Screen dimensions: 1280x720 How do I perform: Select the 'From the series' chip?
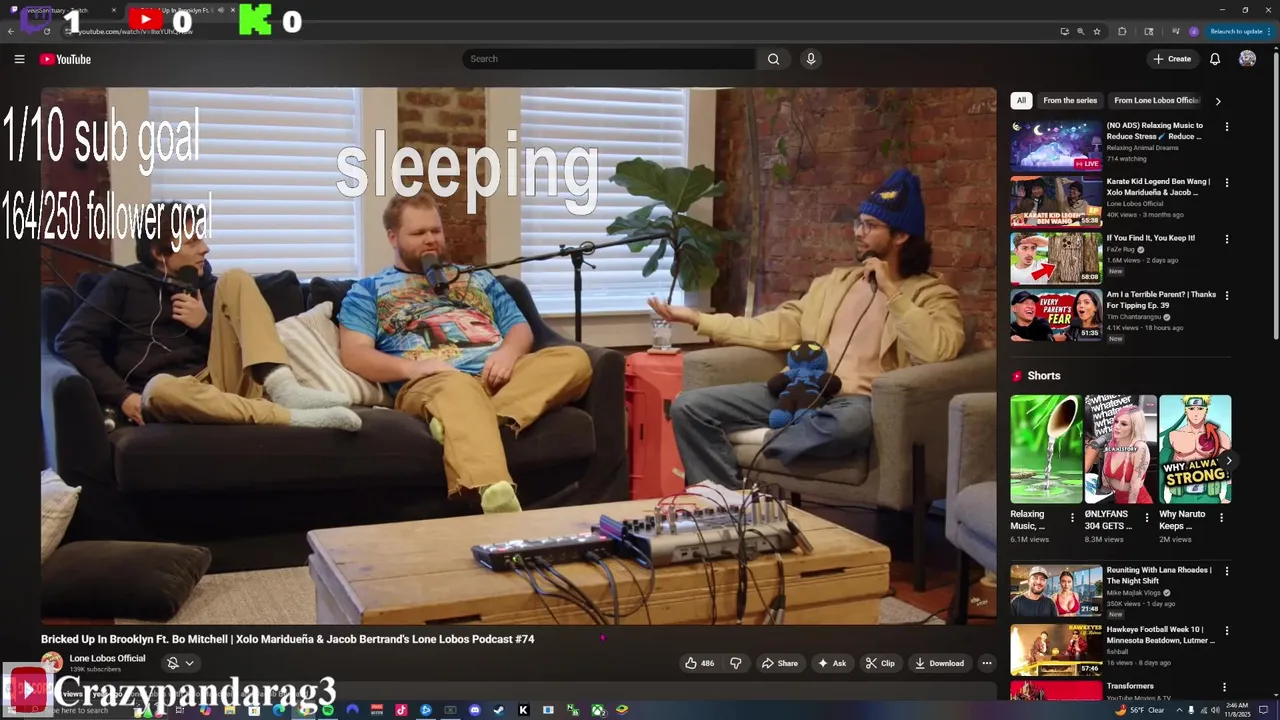pyautogui.click(x=1070, y=100)
